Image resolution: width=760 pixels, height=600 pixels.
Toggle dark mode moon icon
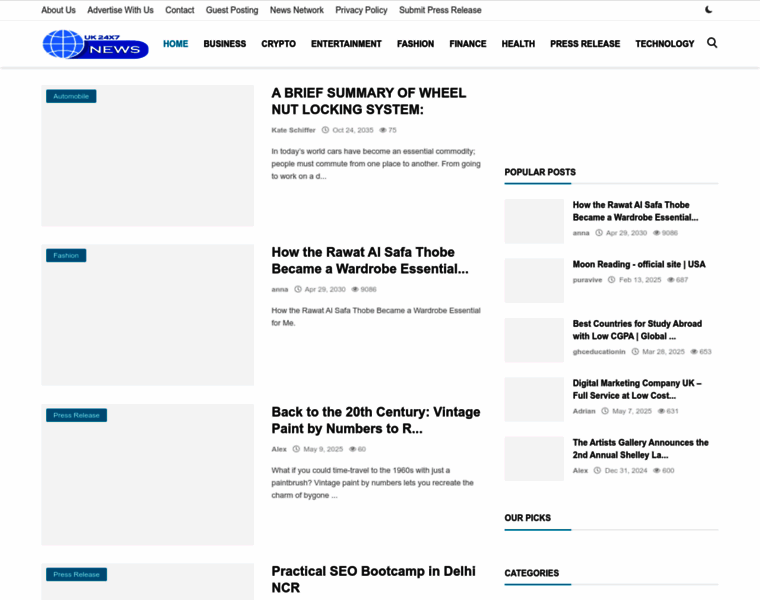click(x=709, y=10)
